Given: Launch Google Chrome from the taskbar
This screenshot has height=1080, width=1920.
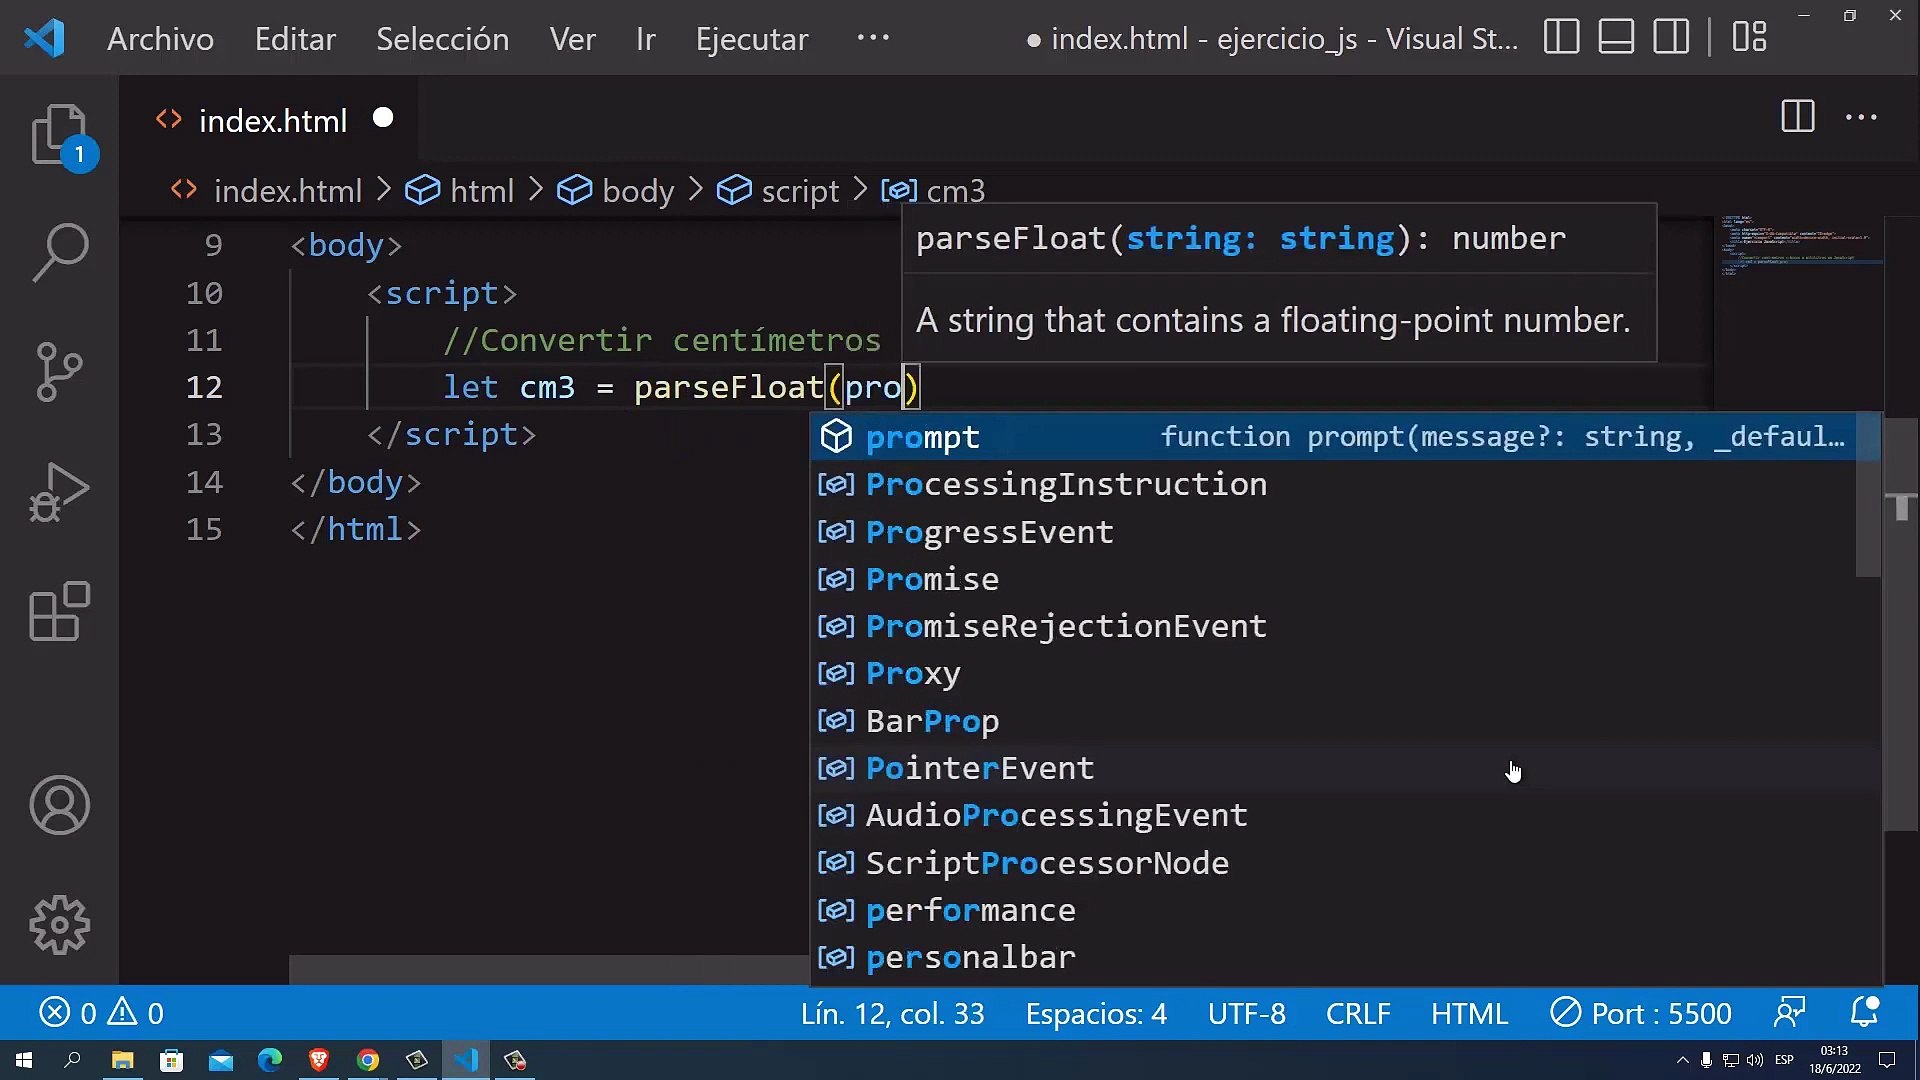Looking at the screenshot, I should point(368,1060).
